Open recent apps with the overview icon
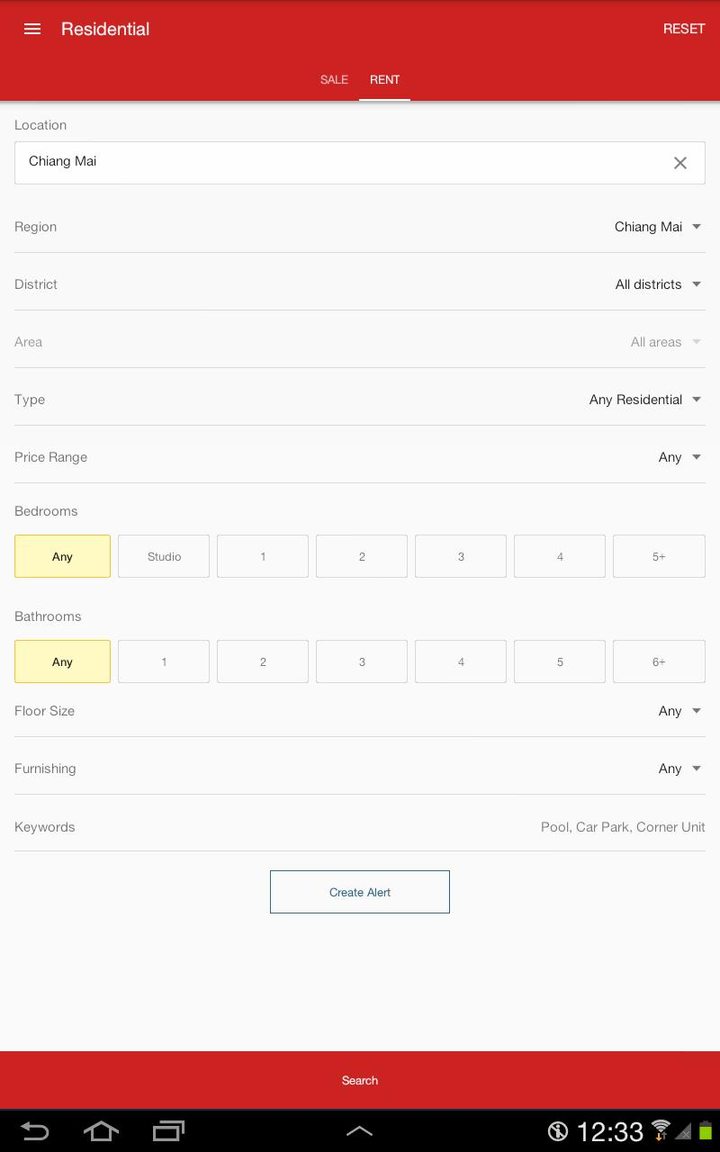The height and width of the screenshot is (1152, 720). (167, 1130)
